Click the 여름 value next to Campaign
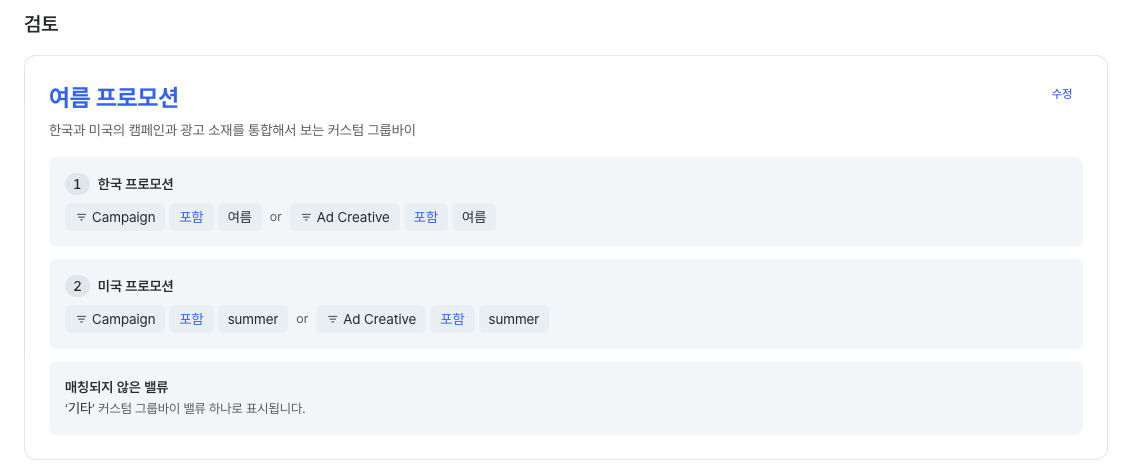 pos(240,217)
